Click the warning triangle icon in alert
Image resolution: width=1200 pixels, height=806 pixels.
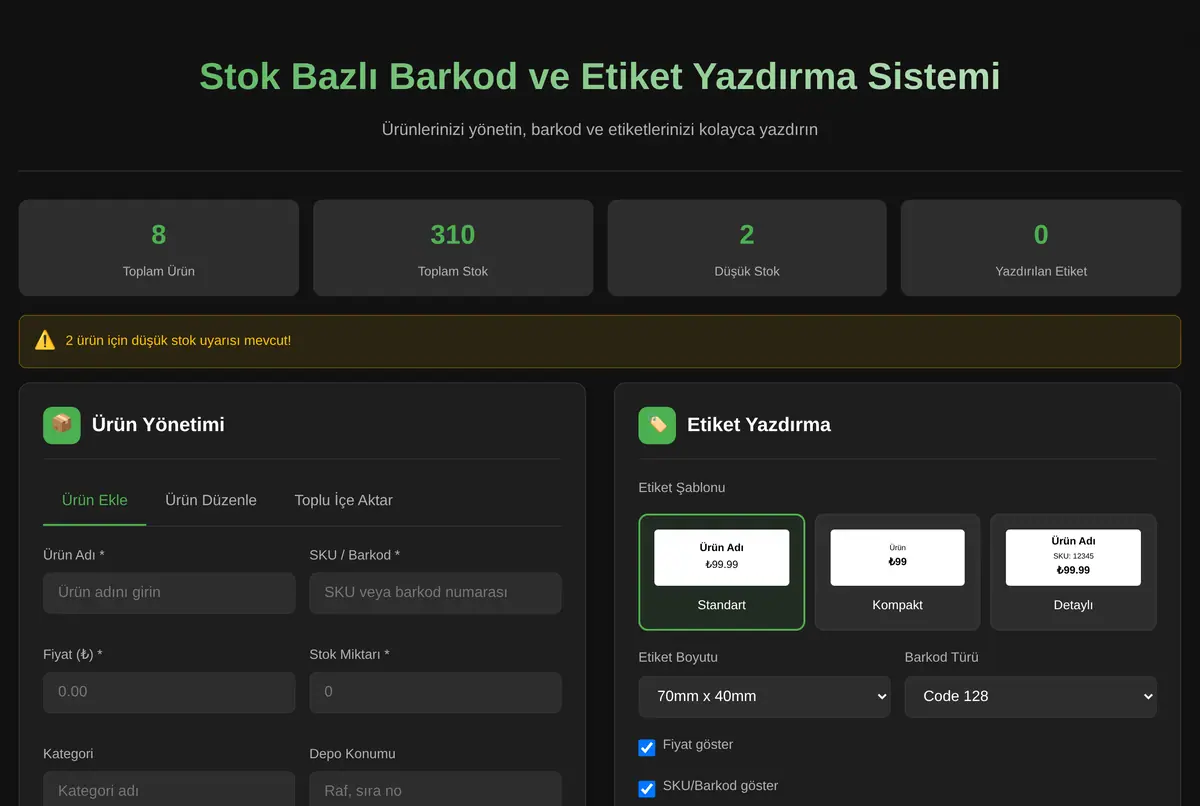(45, 341)
